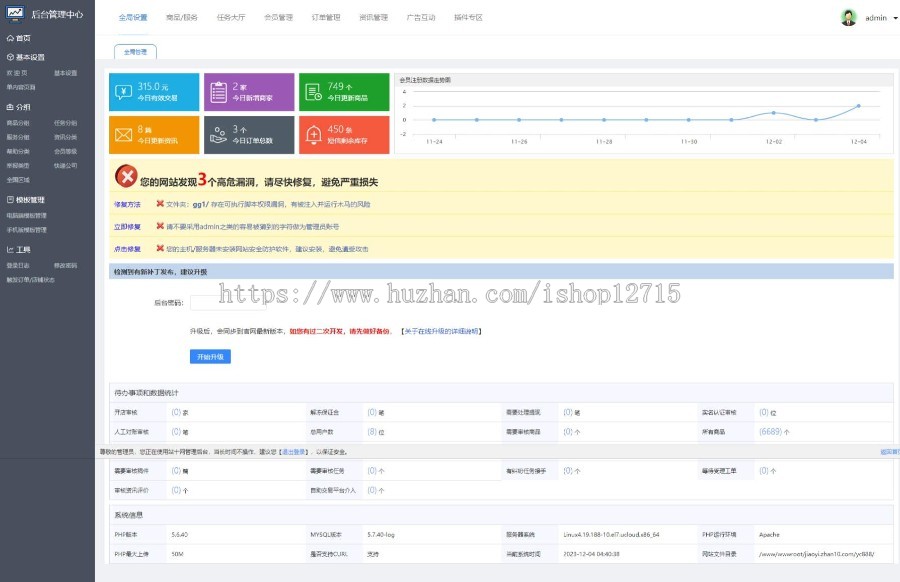Open the 关于在线升级的详细说明 link

440,330
